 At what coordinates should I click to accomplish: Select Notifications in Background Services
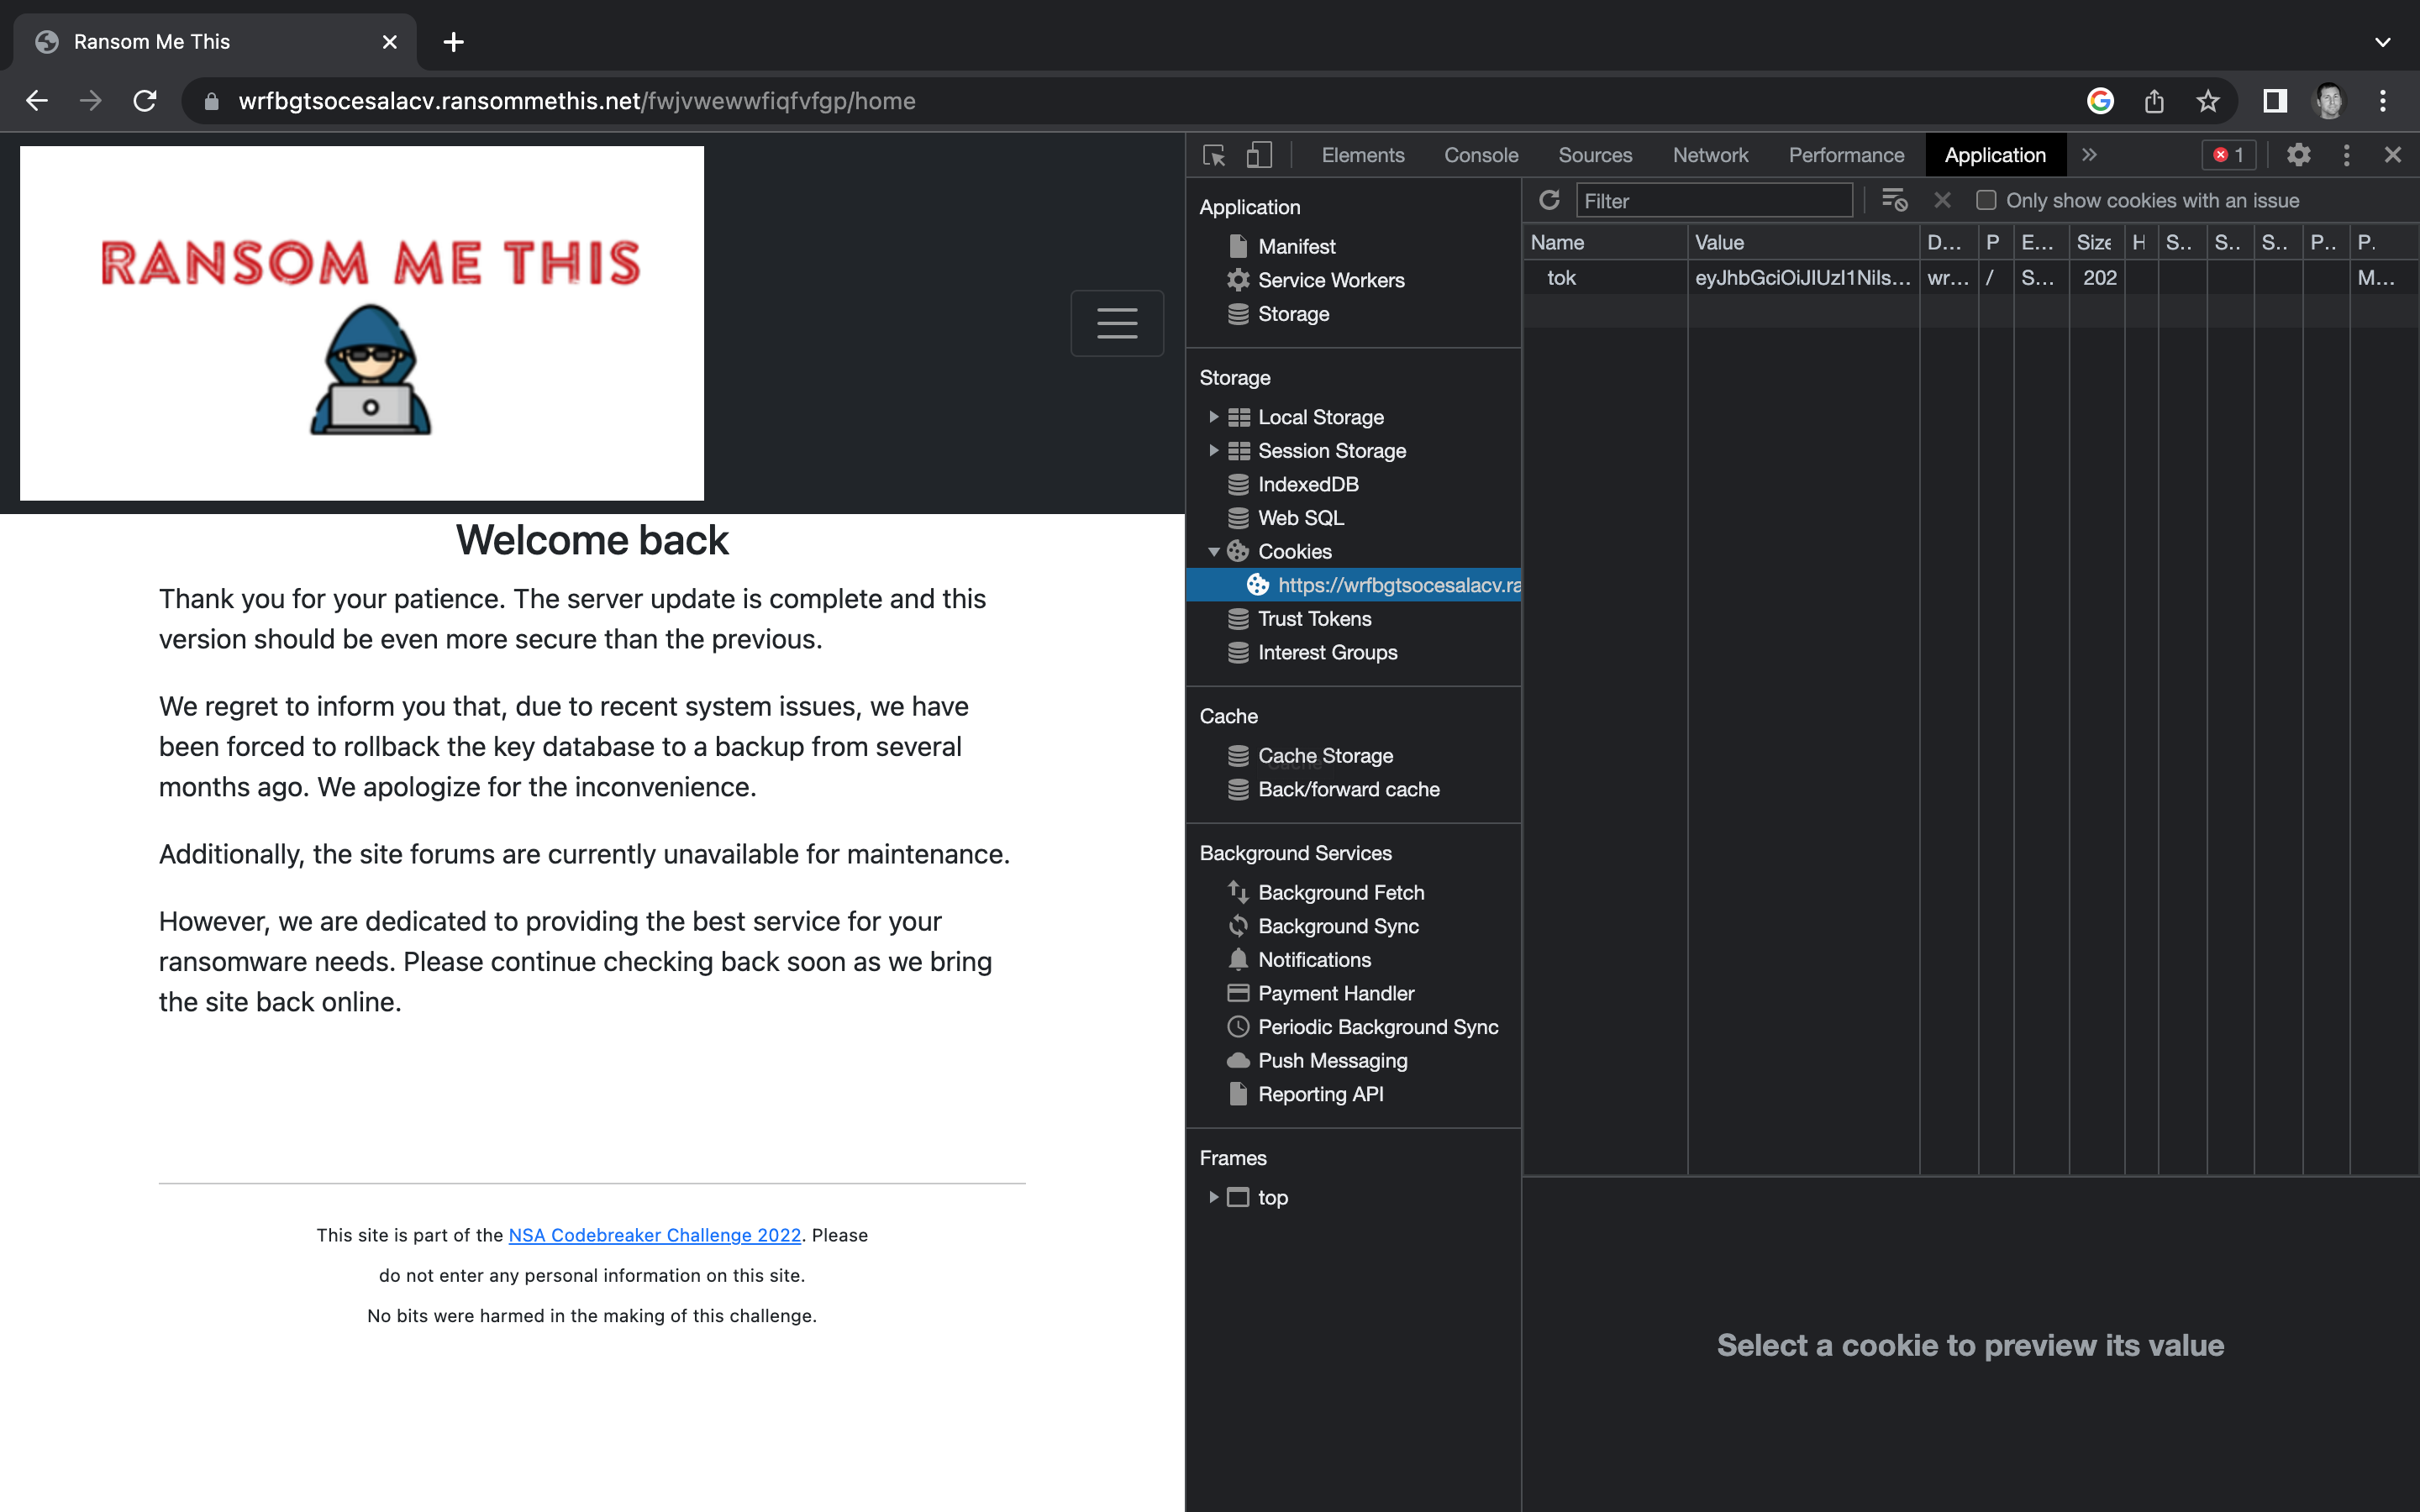(1314, 960)
